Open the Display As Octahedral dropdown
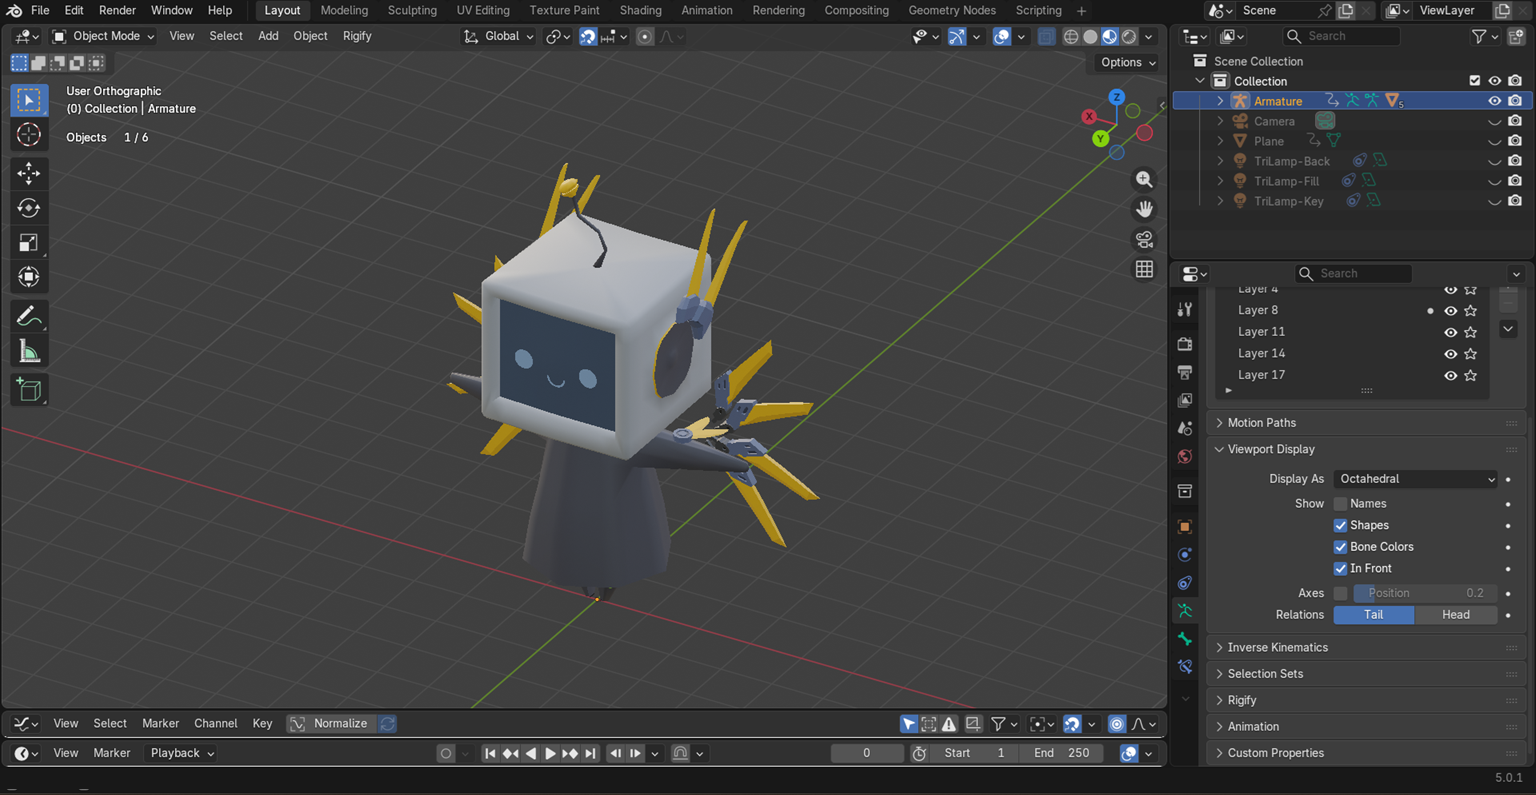This screenshot has height=795, width=1536. [x=1416, y=479]
